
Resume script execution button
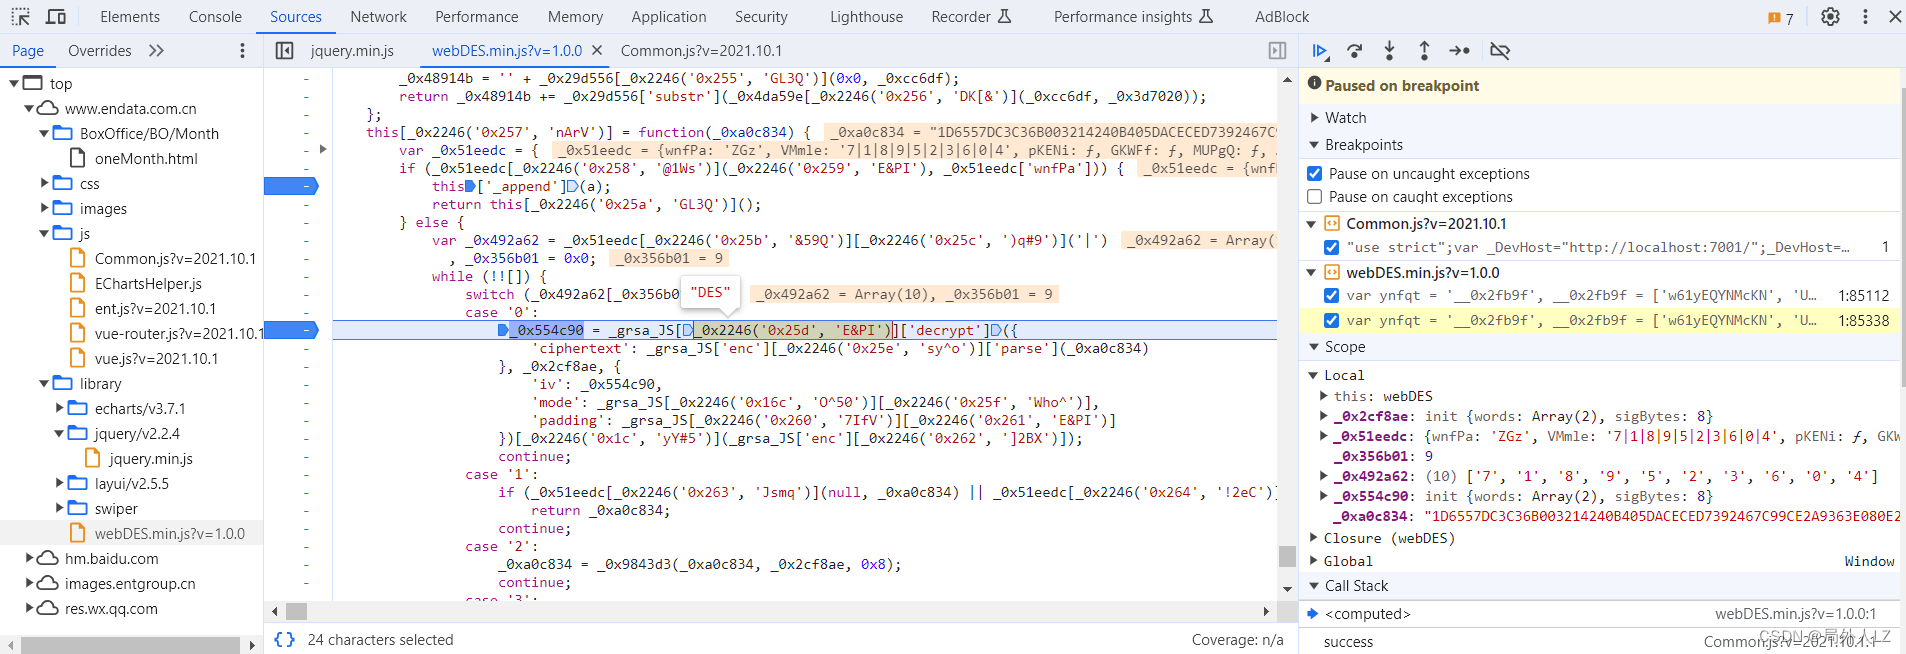(x=1320, y=51)
